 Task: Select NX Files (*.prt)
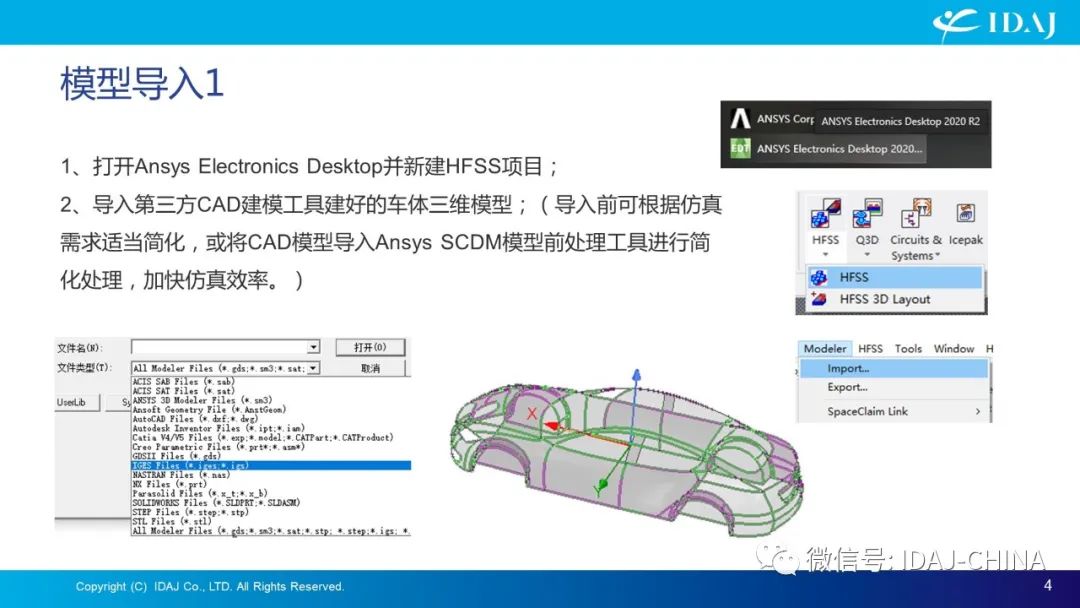tap(271, 484)
